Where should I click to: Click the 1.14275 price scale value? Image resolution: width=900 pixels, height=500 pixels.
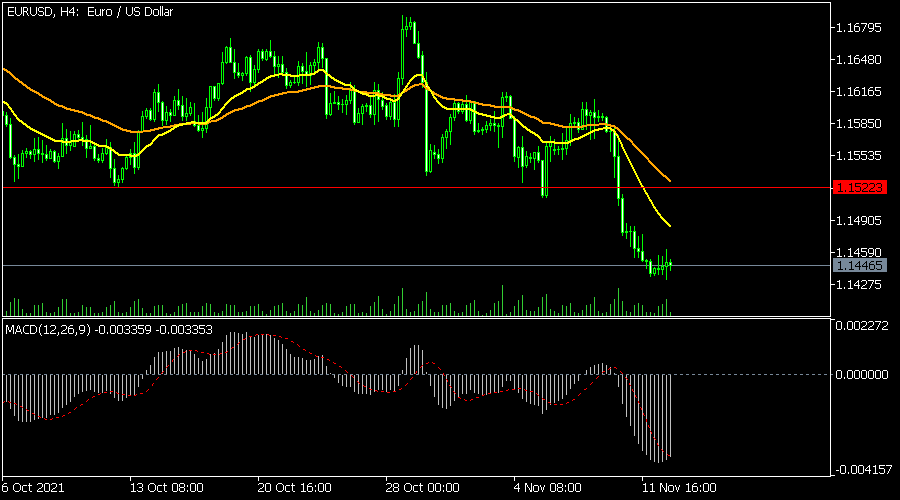coord(859,285)
